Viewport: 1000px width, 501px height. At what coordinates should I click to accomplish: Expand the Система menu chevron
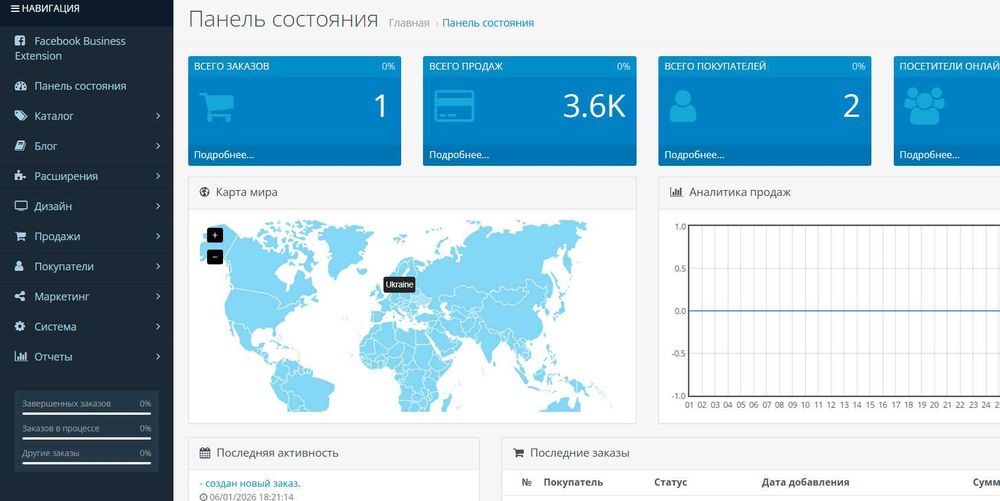[x=158, y=326]
